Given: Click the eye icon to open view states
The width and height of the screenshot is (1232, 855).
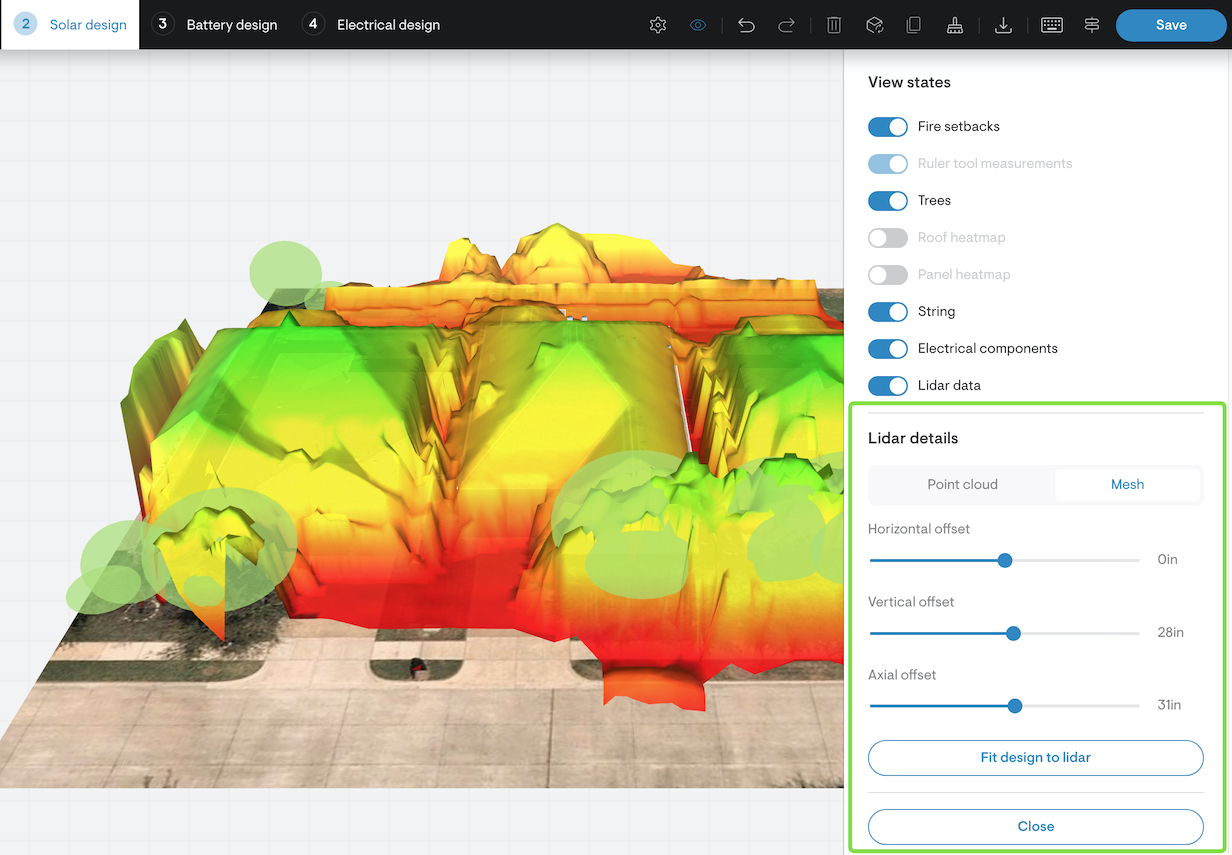Looking at the screenshot, I should click(698, 25).
